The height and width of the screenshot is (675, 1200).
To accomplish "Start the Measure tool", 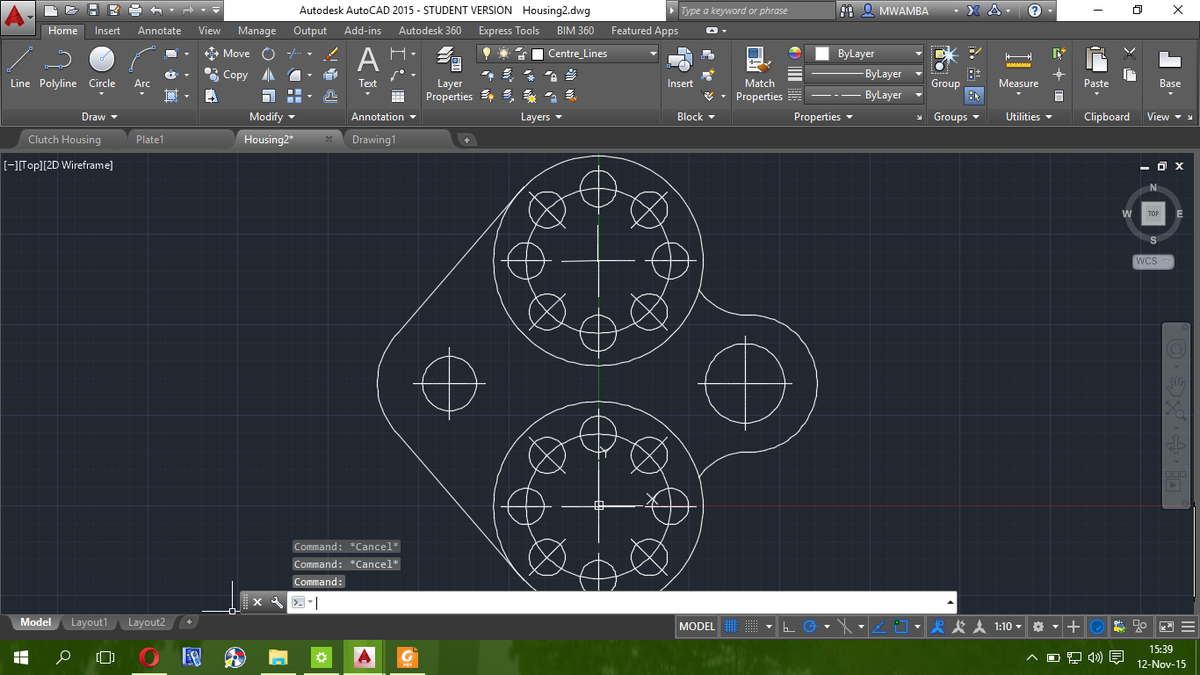I will (1018, 68).
